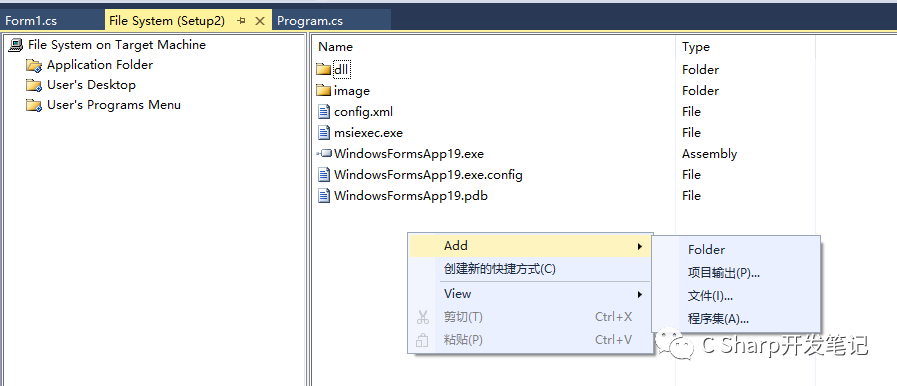Click the WindowsFormsApp19.exe assembly icon
This screenshot has height=386, width=897.
(324, 154)
